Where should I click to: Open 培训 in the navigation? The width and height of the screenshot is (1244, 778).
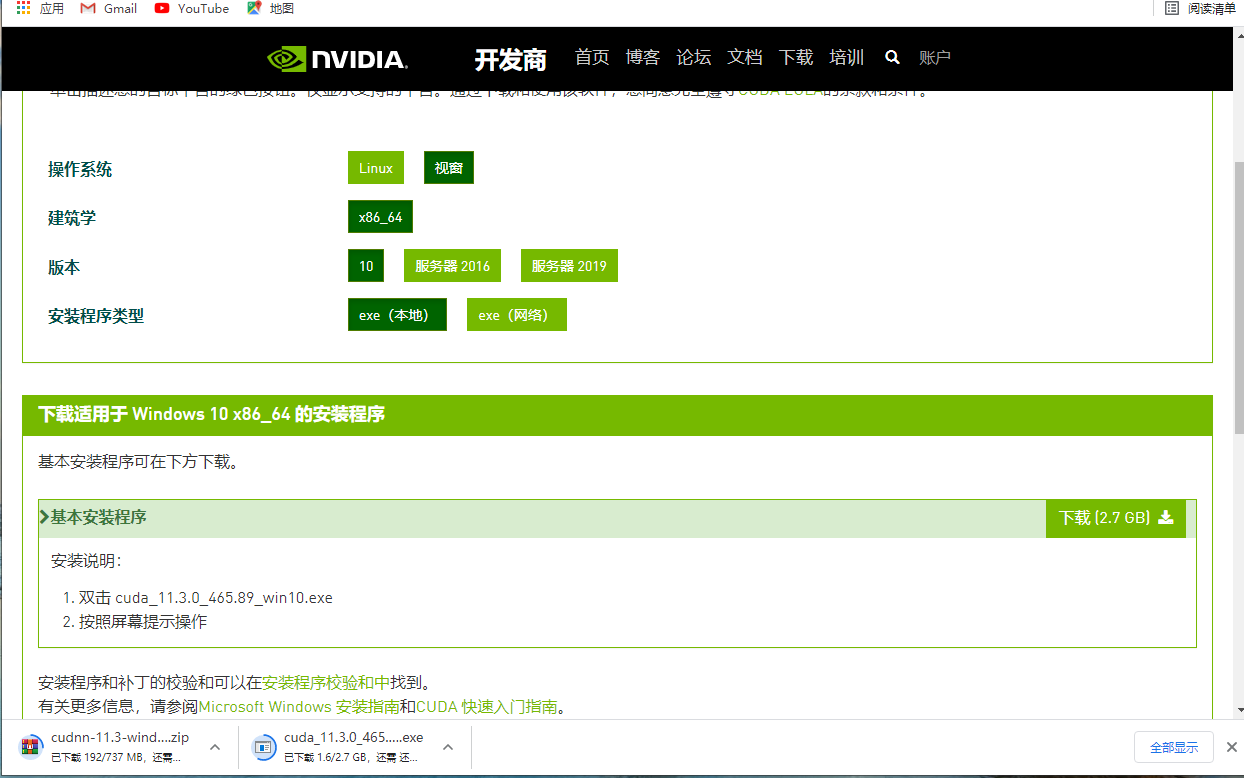click(x=847, y=58)
